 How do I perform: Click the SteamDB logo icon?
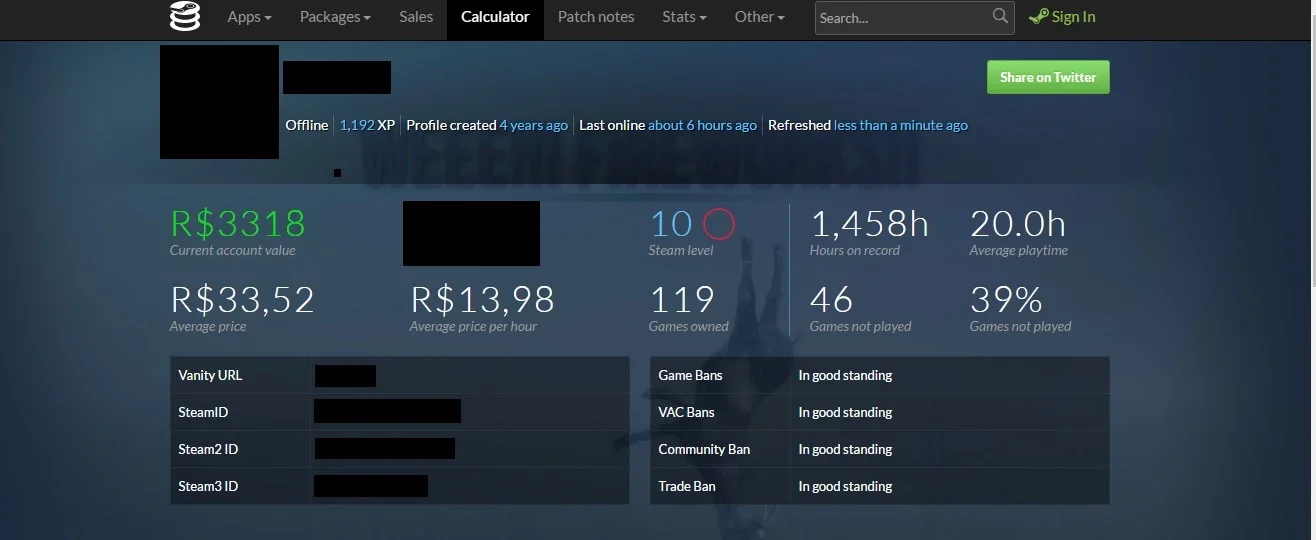(185, 17)
